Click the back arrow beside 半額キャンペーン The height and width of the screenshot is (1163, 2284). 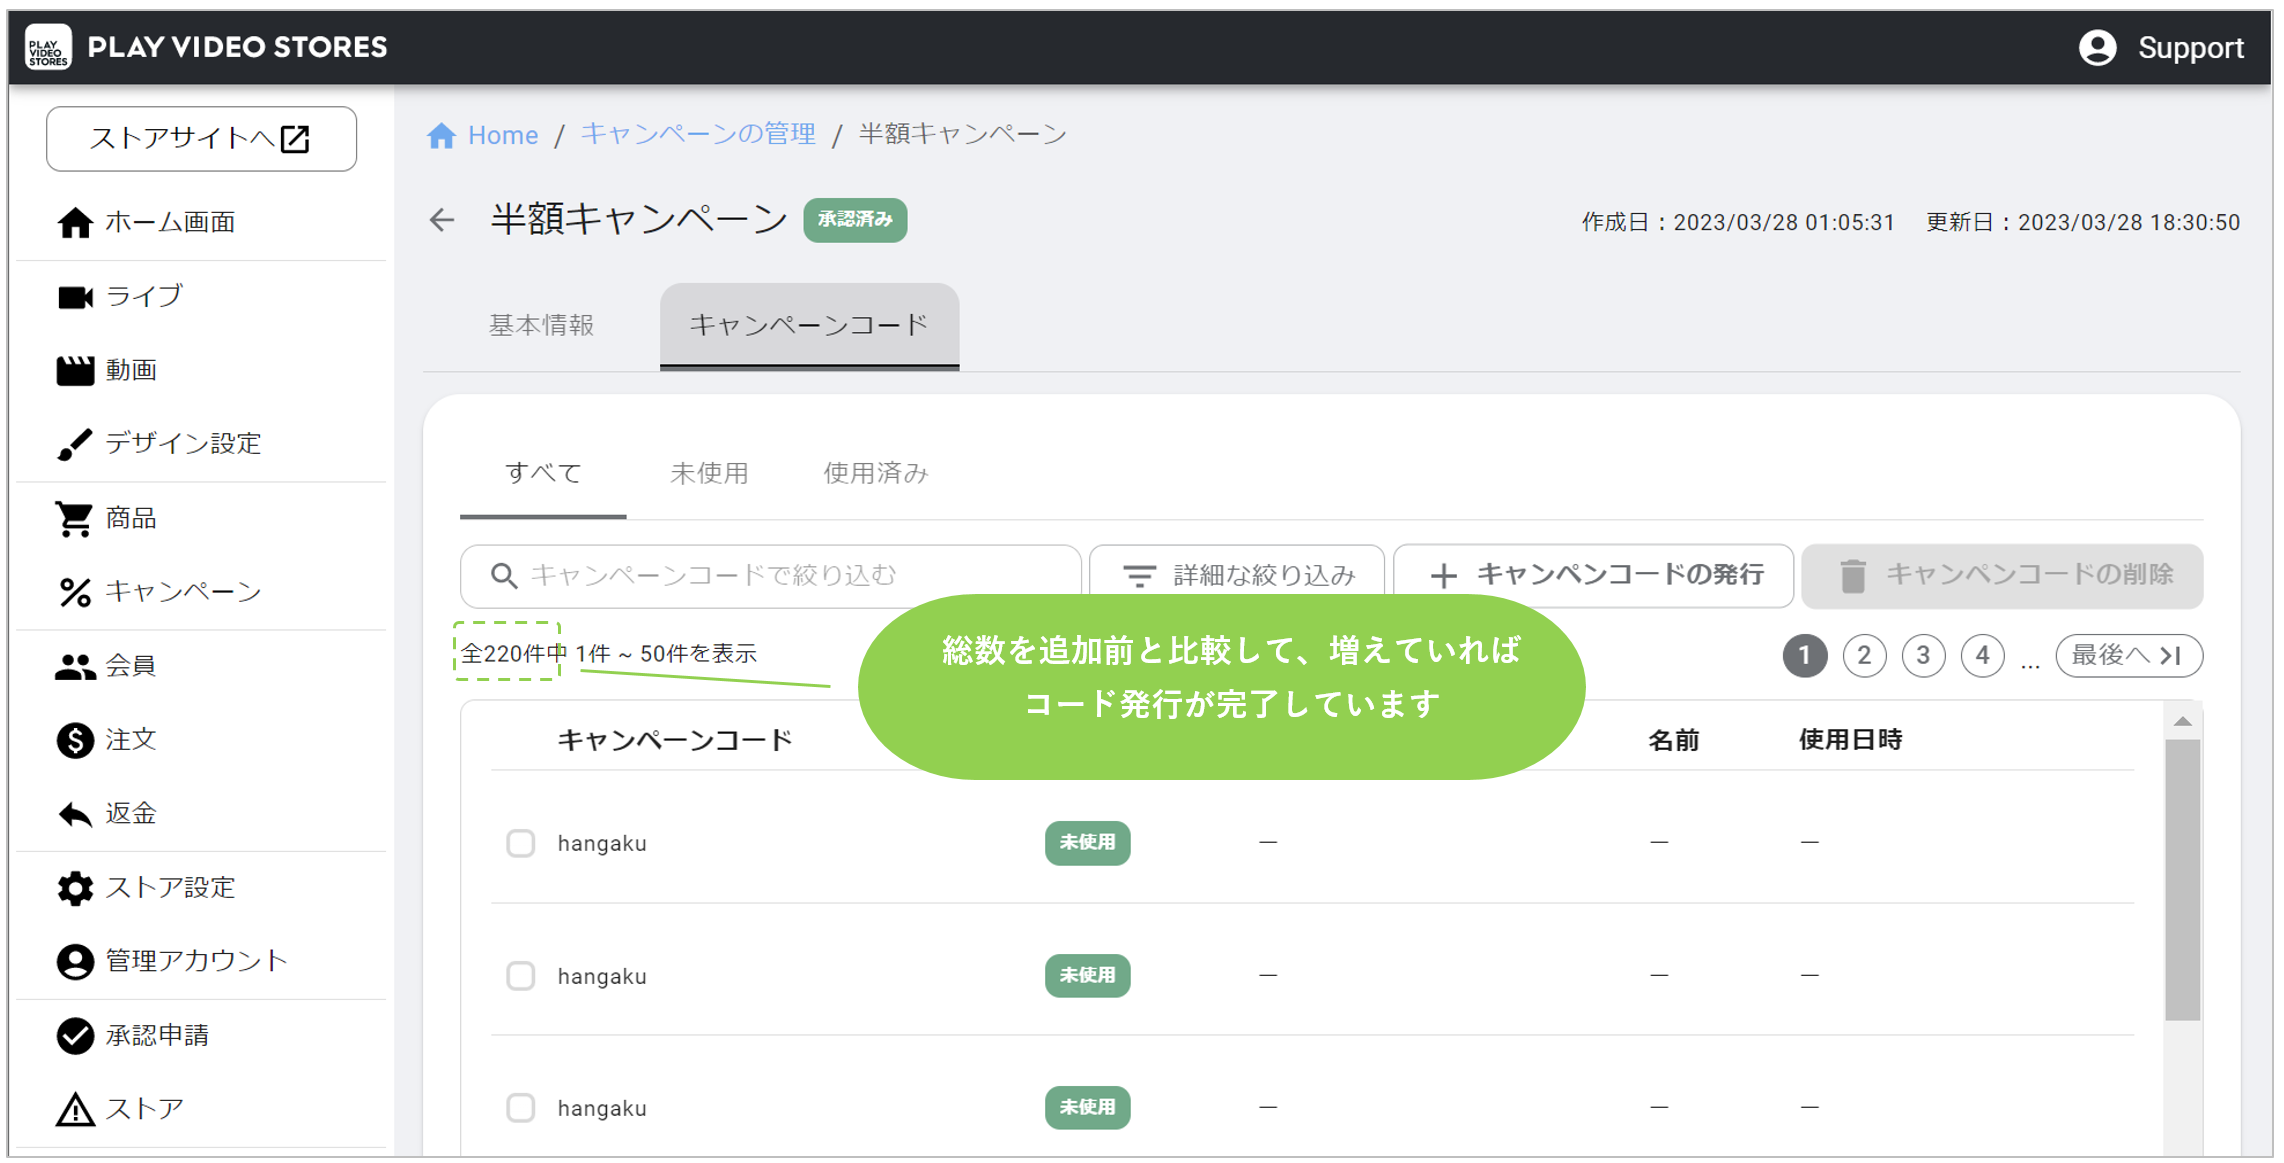[442, 220]
